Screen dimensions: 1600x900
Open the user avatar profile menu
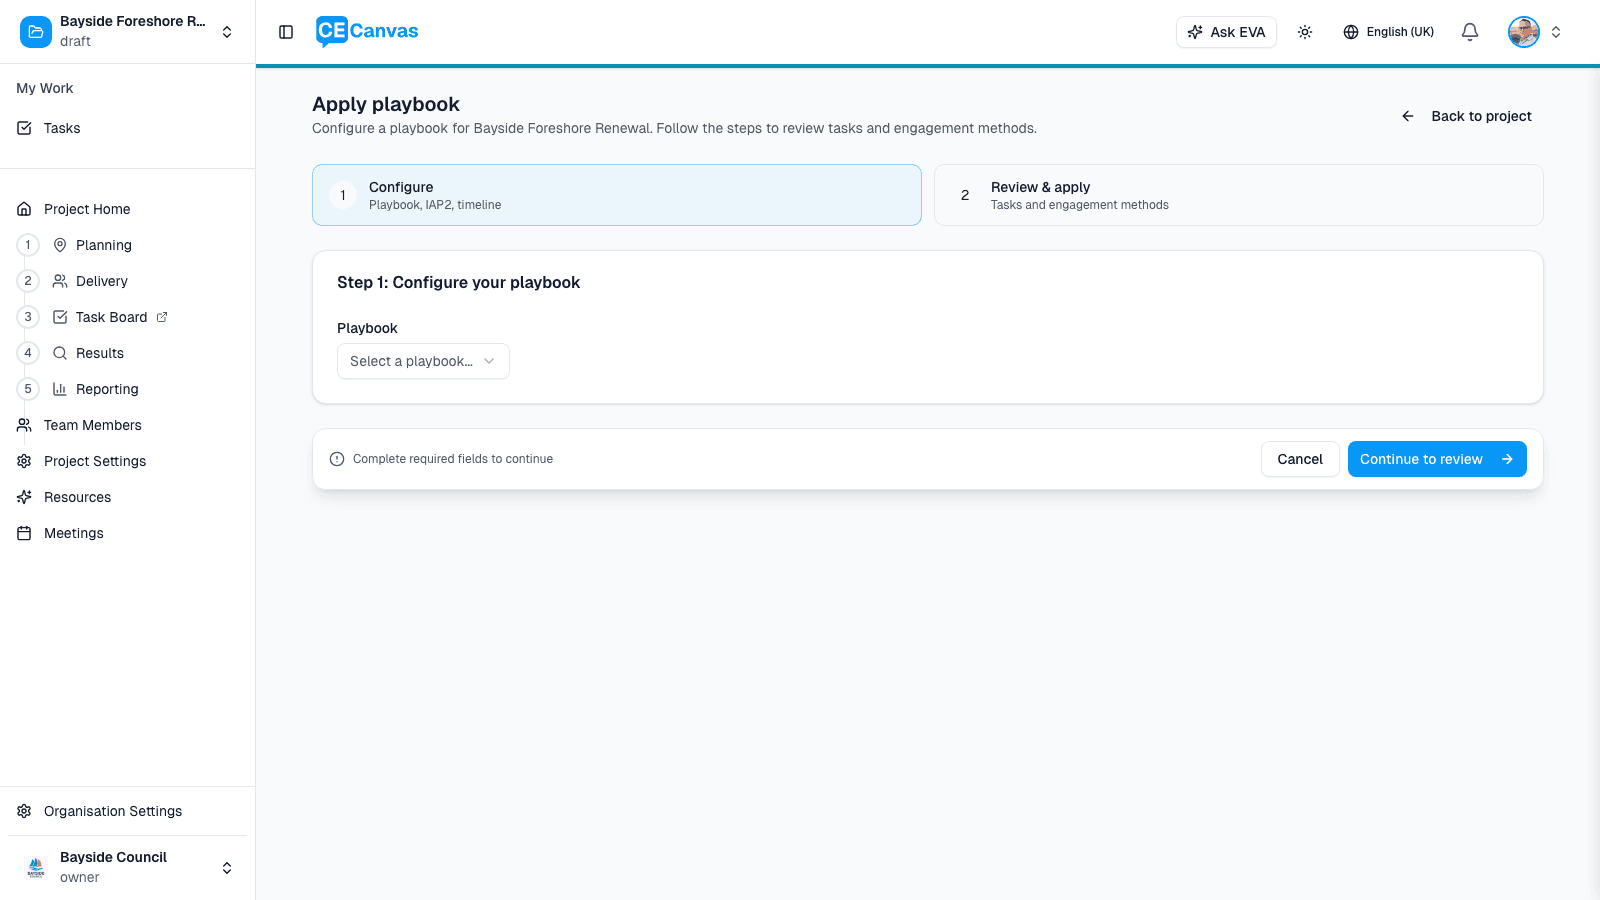[1523, 32]
